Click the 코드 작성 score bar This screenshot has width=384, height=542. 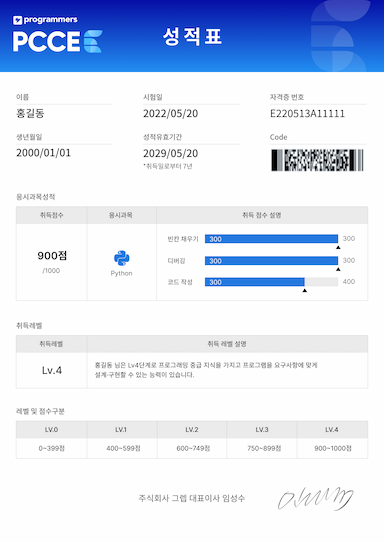tap(271, 282)
